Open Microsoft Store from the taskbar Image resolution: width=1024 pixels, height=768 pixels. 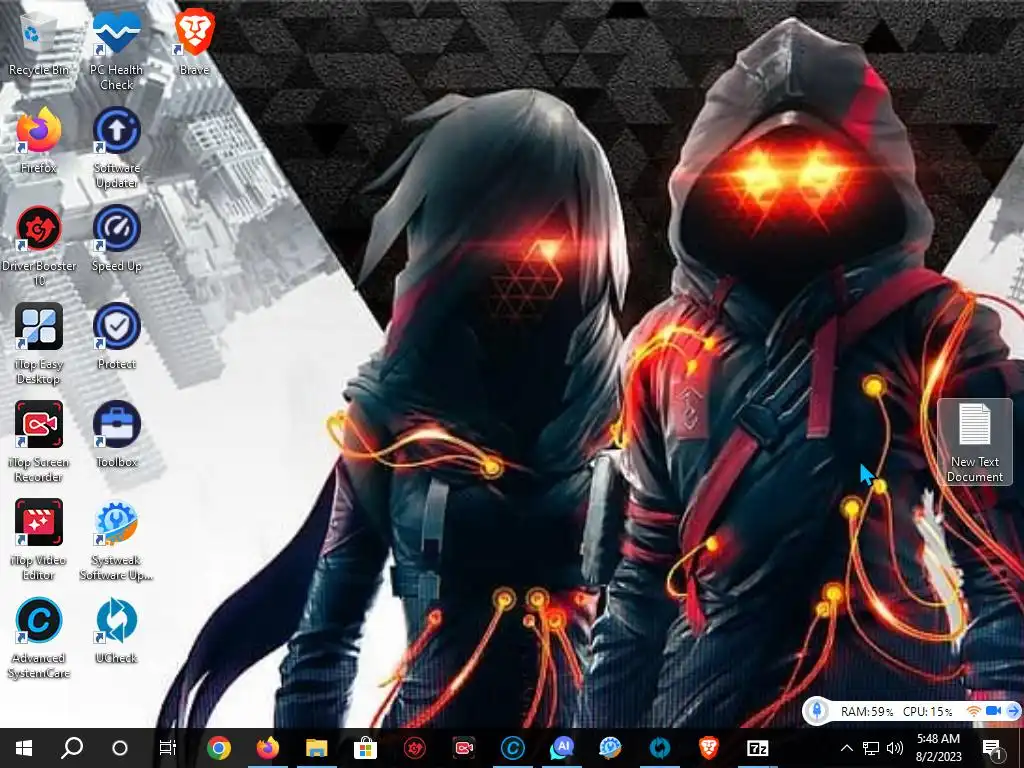(x=366, y=748)
